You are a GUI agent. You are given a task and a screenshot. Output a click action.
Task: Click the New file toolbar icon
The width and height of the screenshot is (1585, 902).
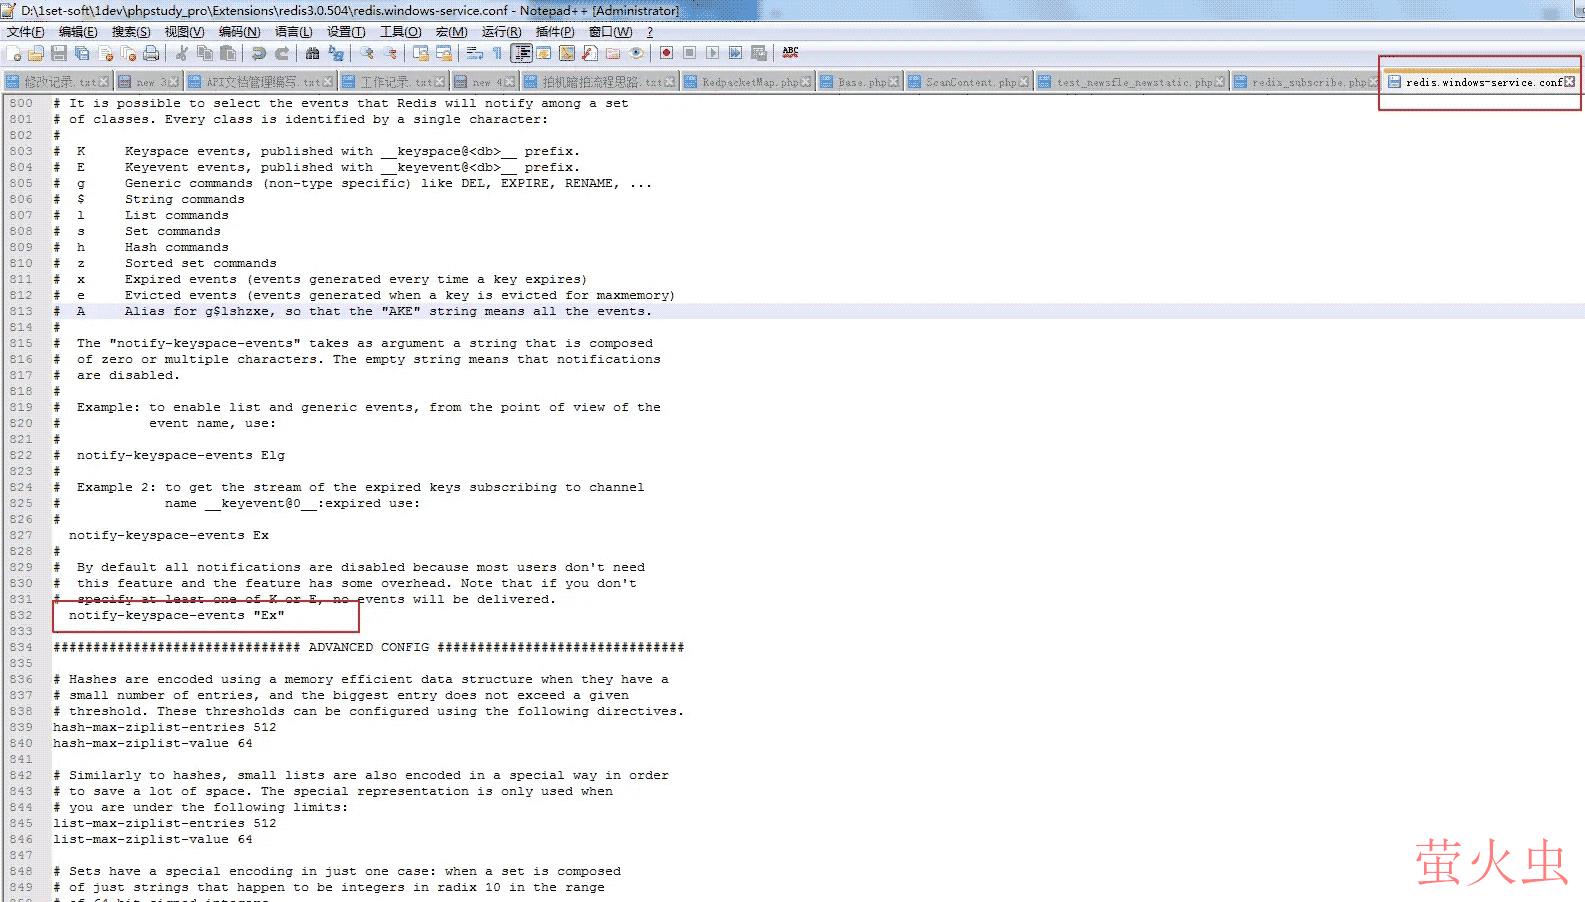(x=13, y=53)
